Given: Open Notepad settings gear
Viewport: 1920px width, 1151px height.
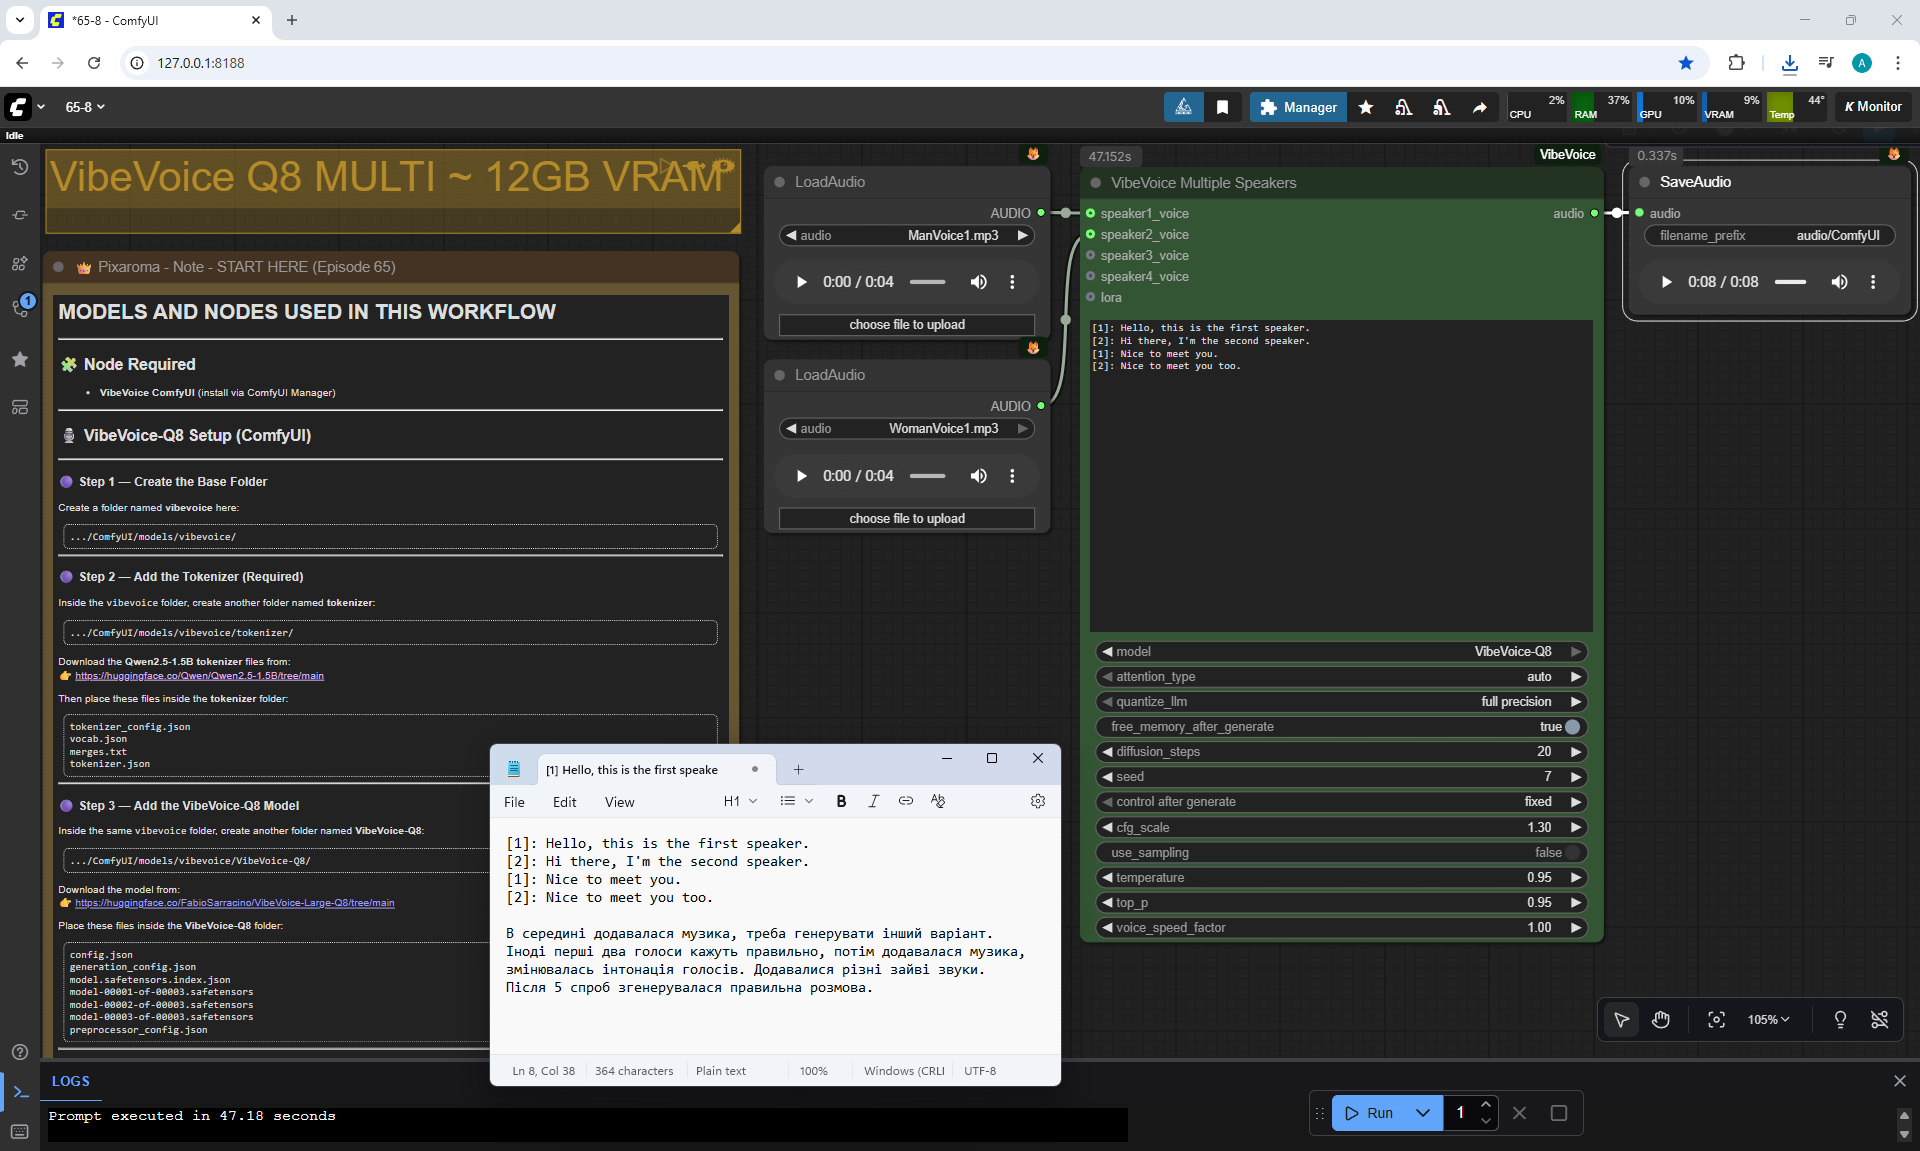Looking at the screenshot, I should click(1037, 801).
